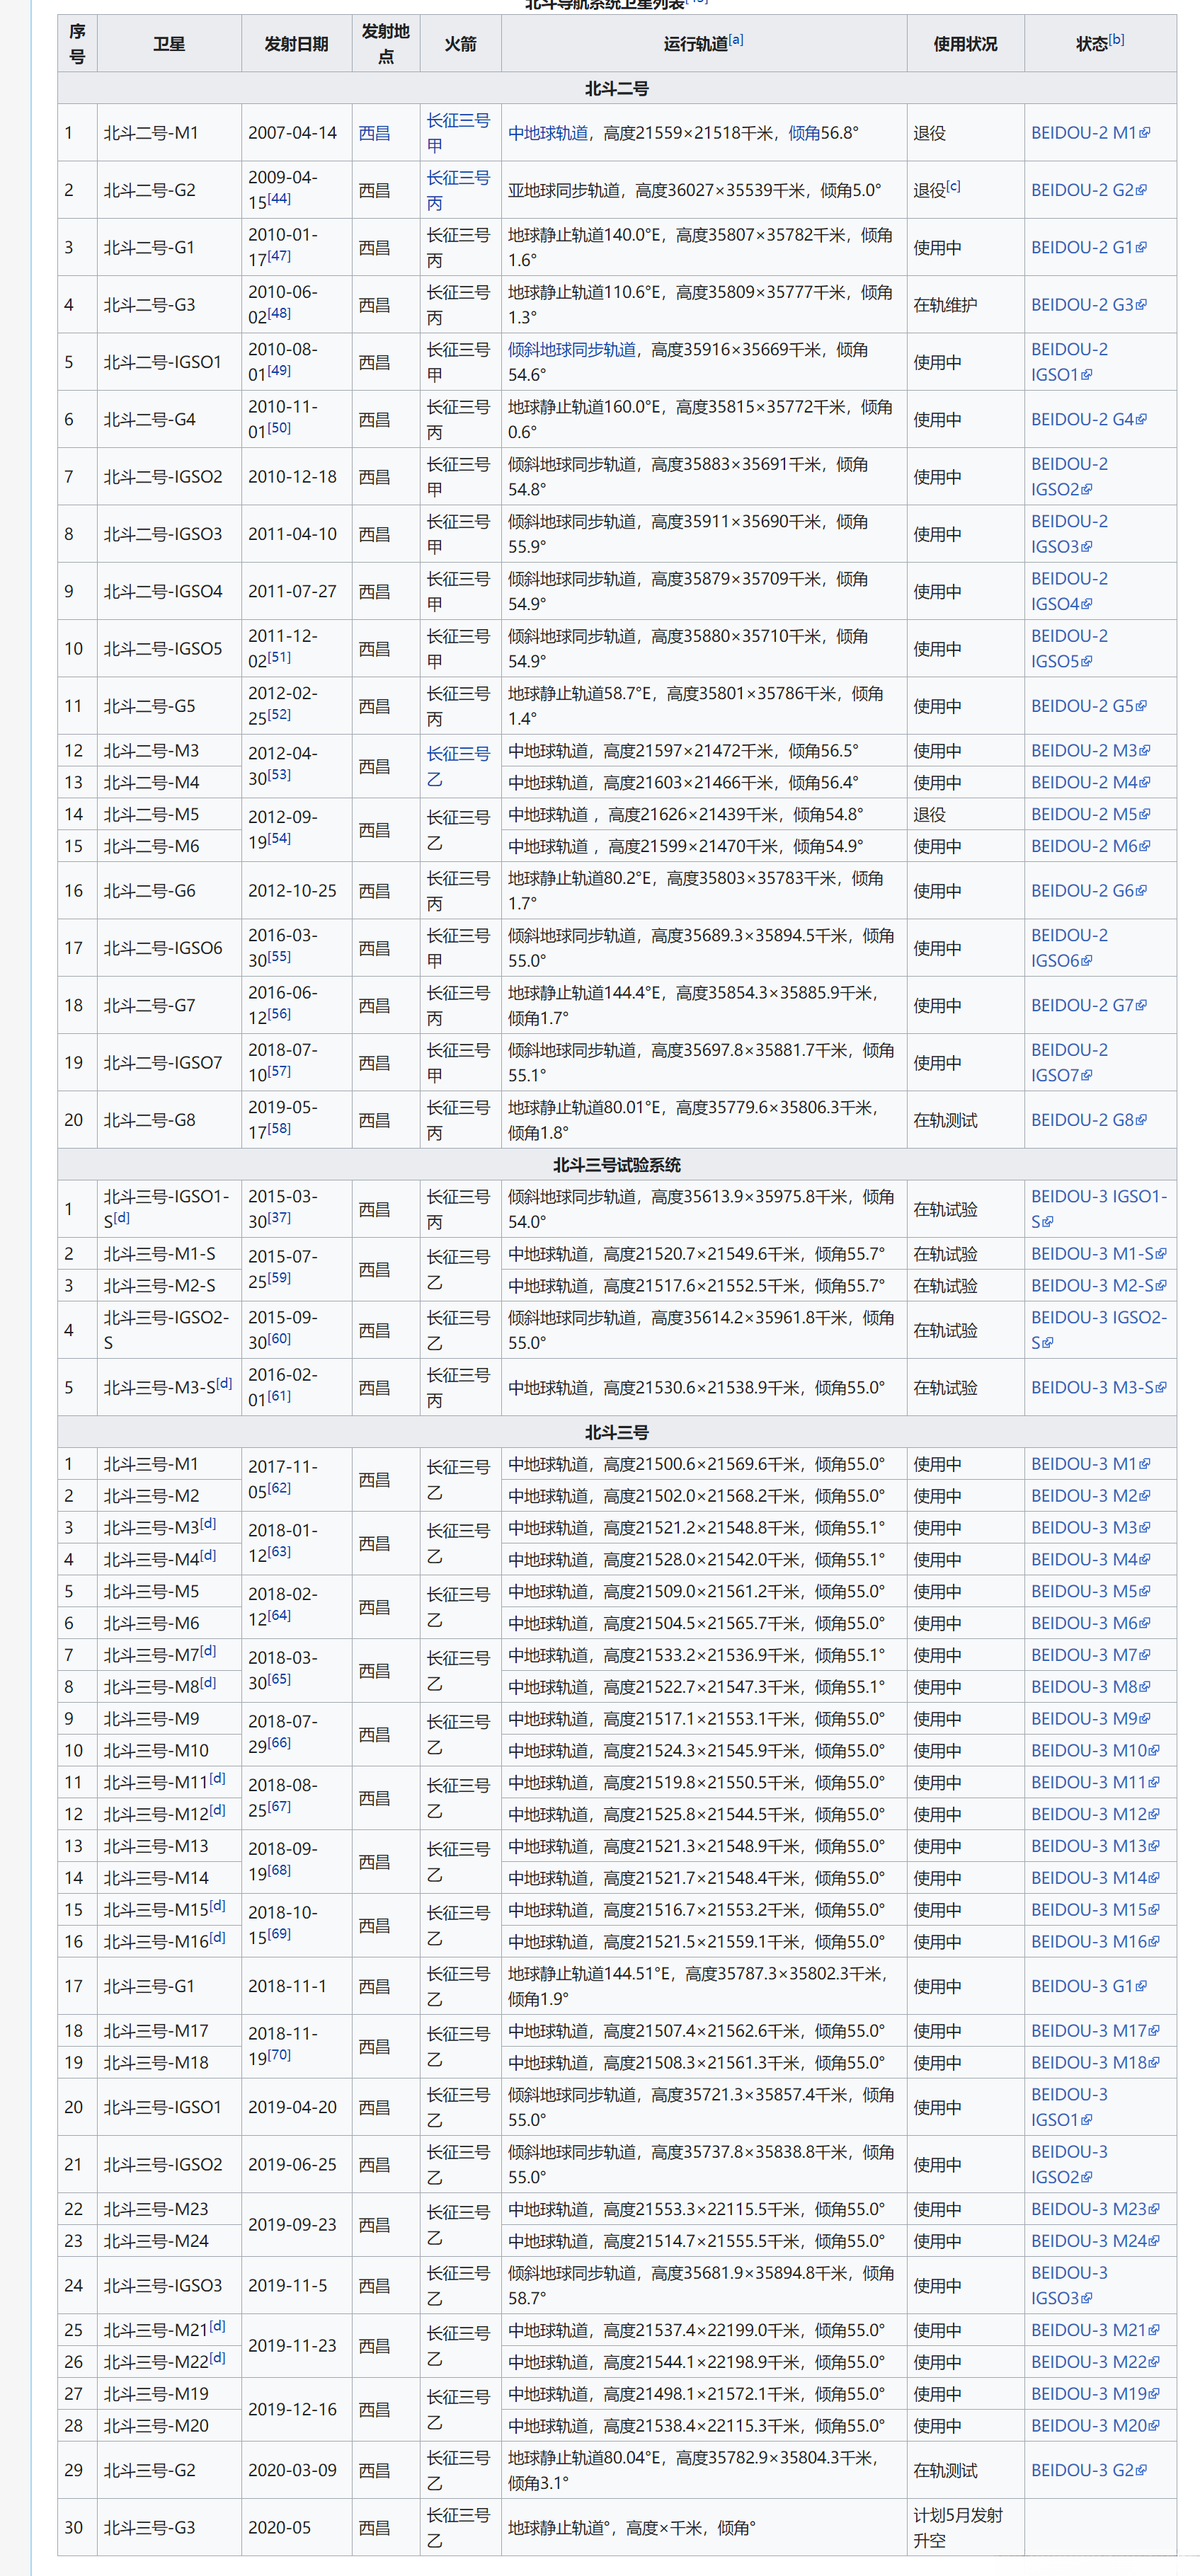This screenshot has height=2576, width=1200.
Task: Open the BEIDOU-3 IGSO1-S external link
Action: (x=1099, y=1209)
